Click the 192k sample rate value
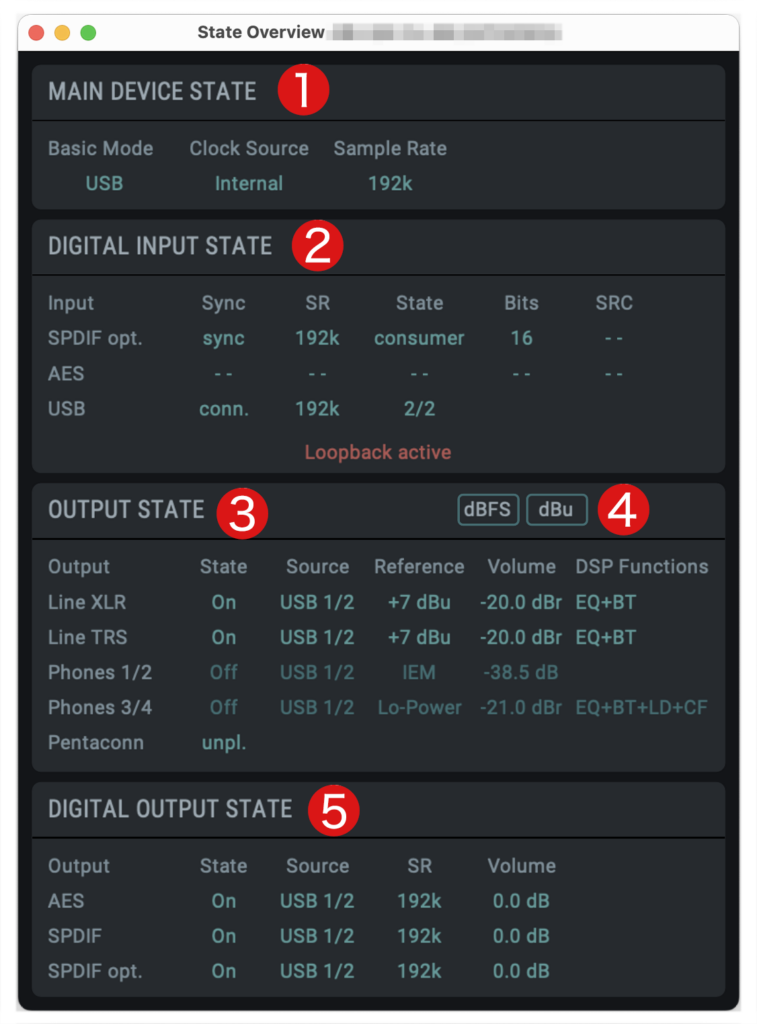 tap(390, 183)
